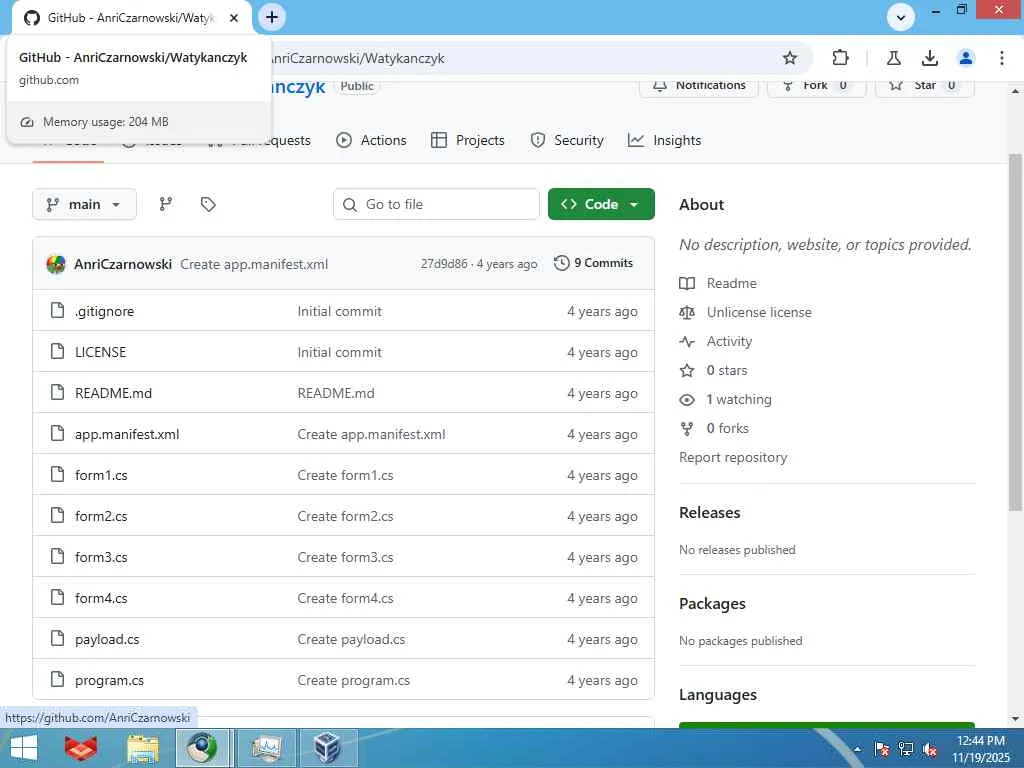Expand the green Code dropdown
This screenshot has width=1024, height=768.
click(x=601, y=204)
